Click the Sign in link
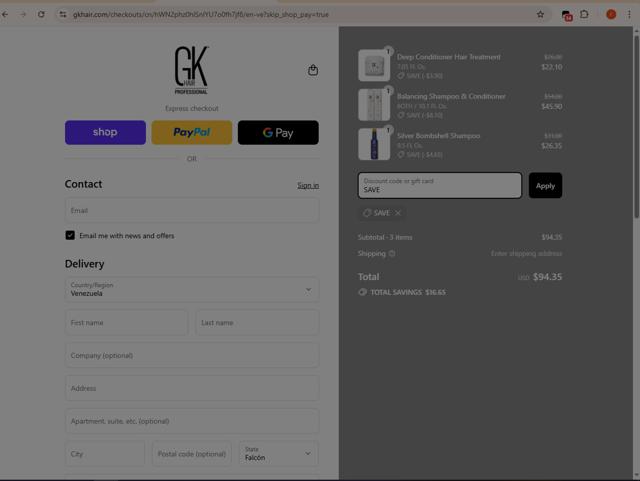Viewport: 640px width, 481px height. tap(308, 185)
